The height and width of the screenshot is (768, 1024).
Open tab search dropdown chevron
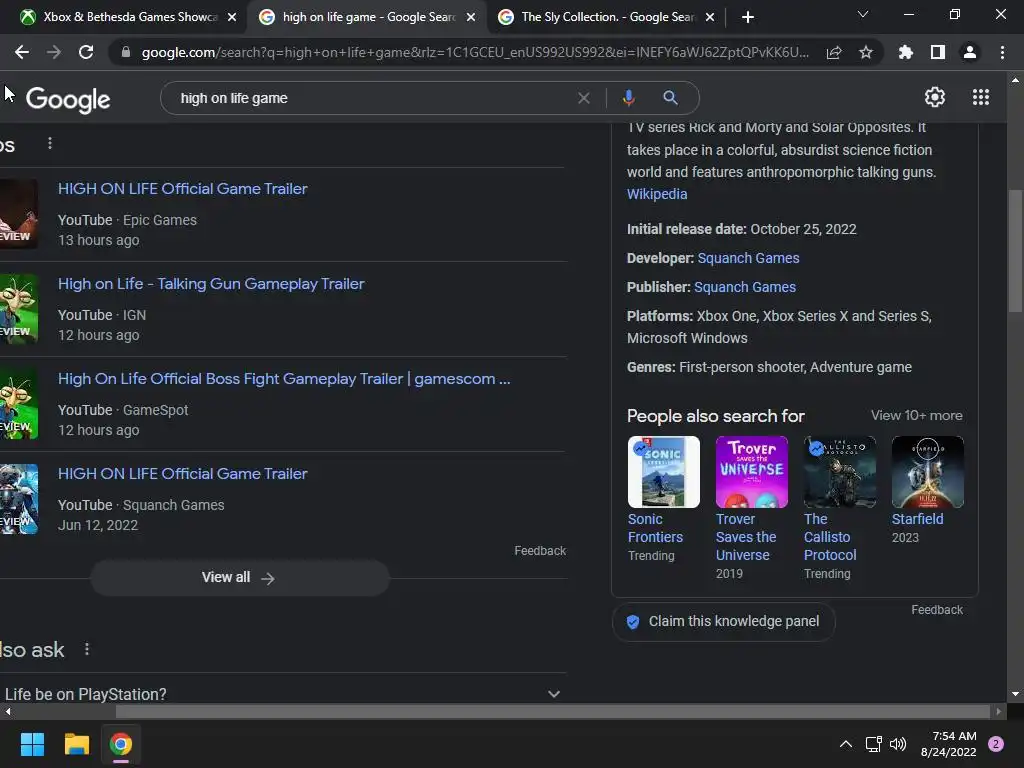(x=863, y=14)
